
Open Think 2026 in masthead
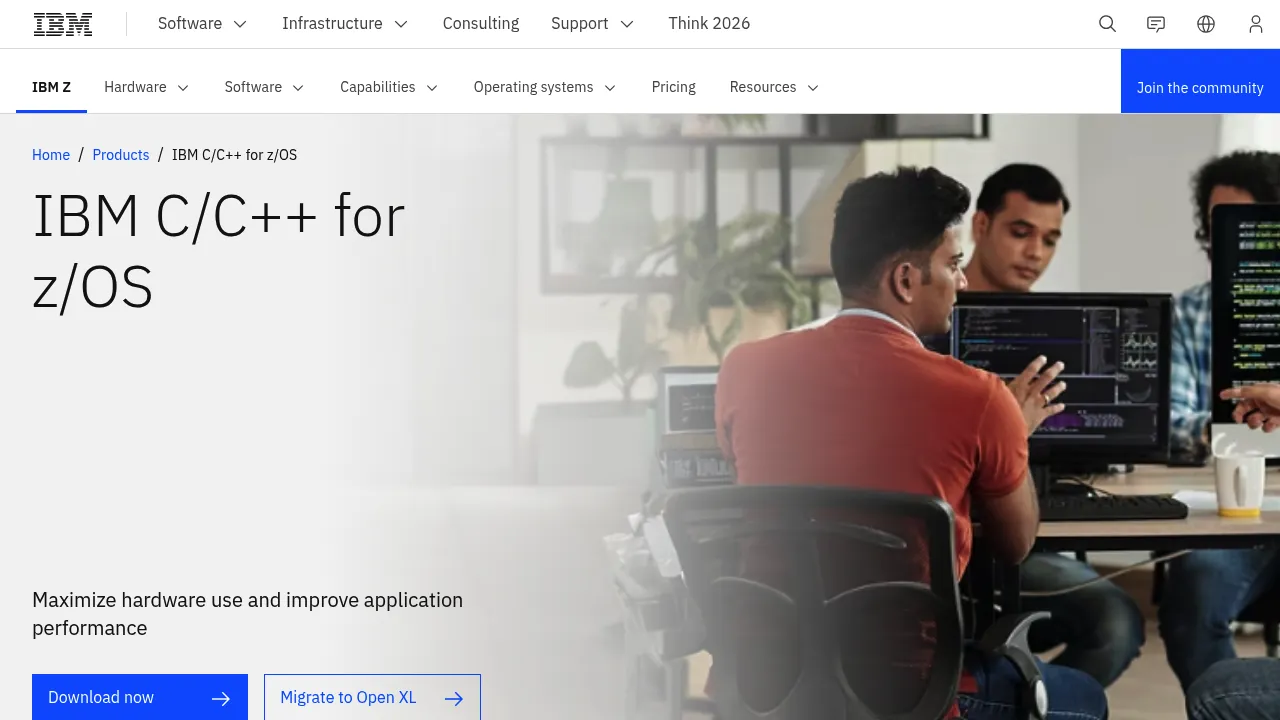(x=709, y=24)
